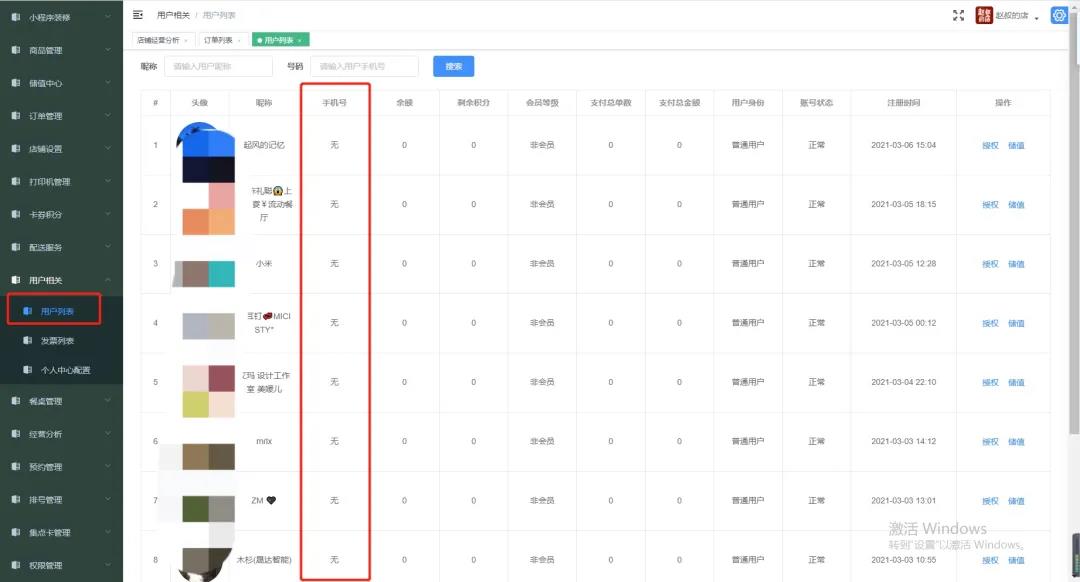Switch to the 店铺运营分析 tab
The image size is (1080, 582).
tap(160, 40)
